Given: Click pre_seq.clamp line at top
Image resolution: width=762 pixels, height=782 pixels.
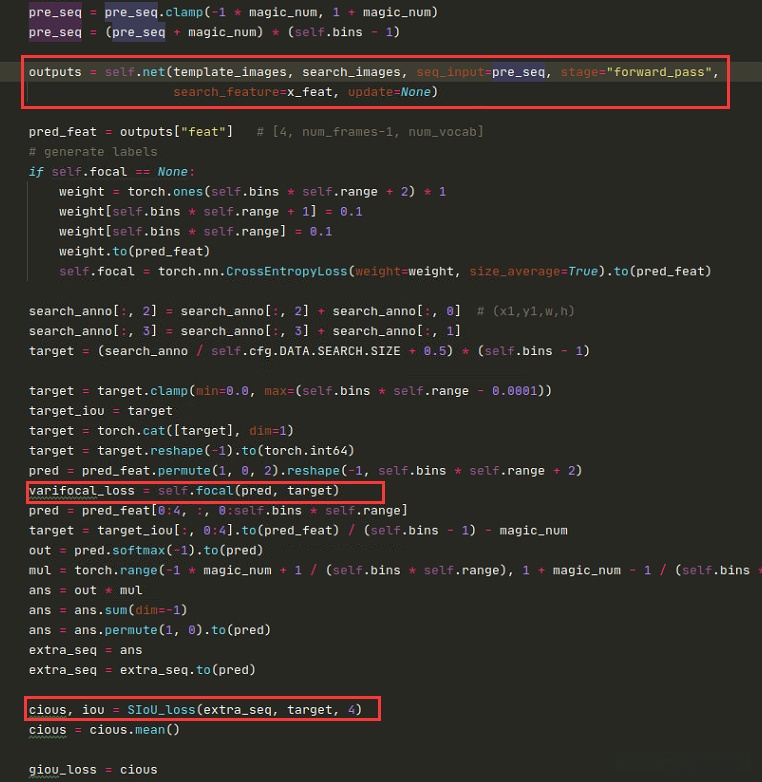Looking at the screenshot, I should point(233,12).
